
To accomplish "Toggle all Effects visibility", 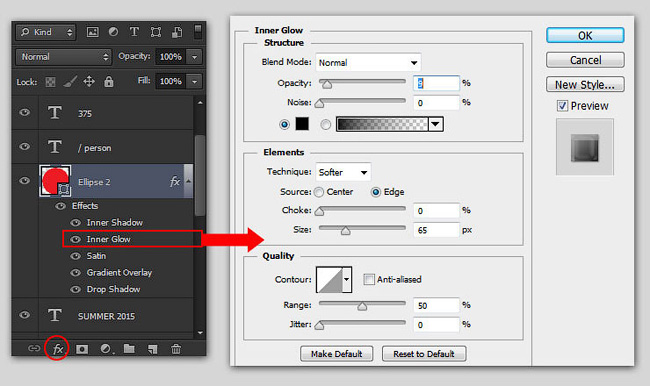I will pyautogui.click(x=61, y=206).
